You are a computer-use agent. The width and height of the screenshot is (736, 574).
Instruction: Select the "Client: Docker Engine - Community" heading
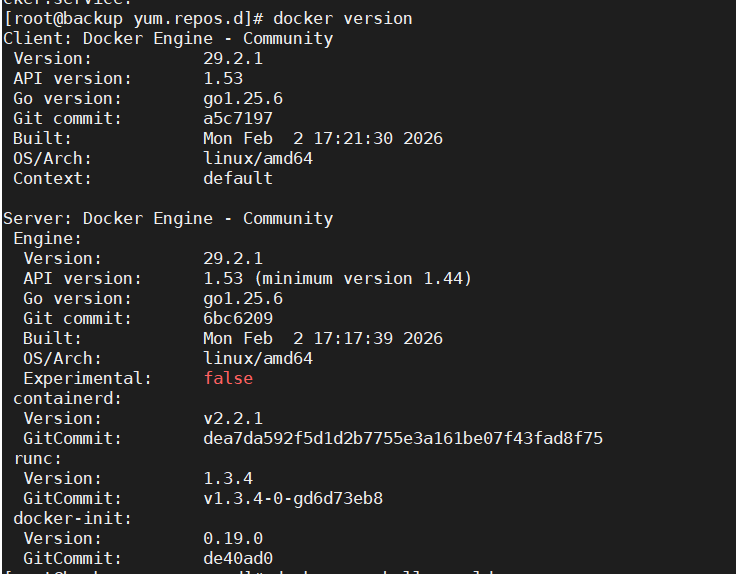168,38
